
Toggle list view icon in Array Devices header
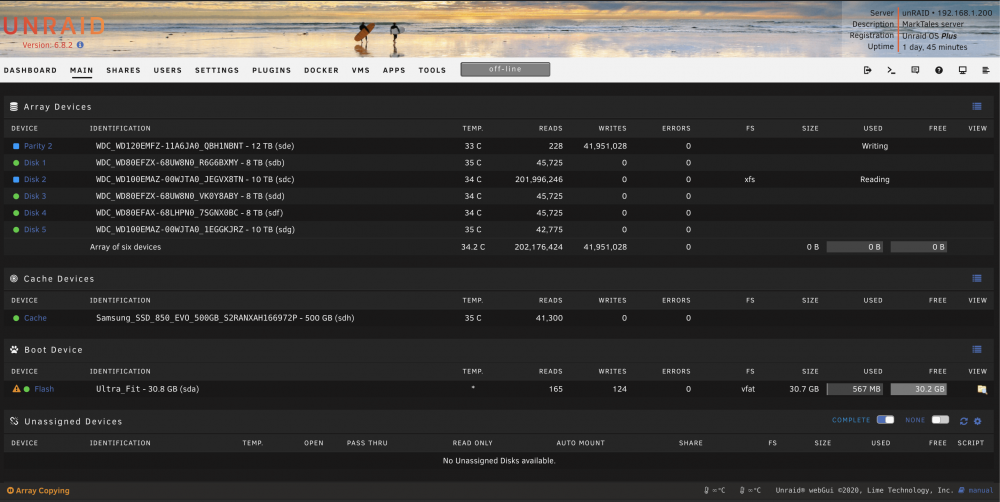(976, 107)
